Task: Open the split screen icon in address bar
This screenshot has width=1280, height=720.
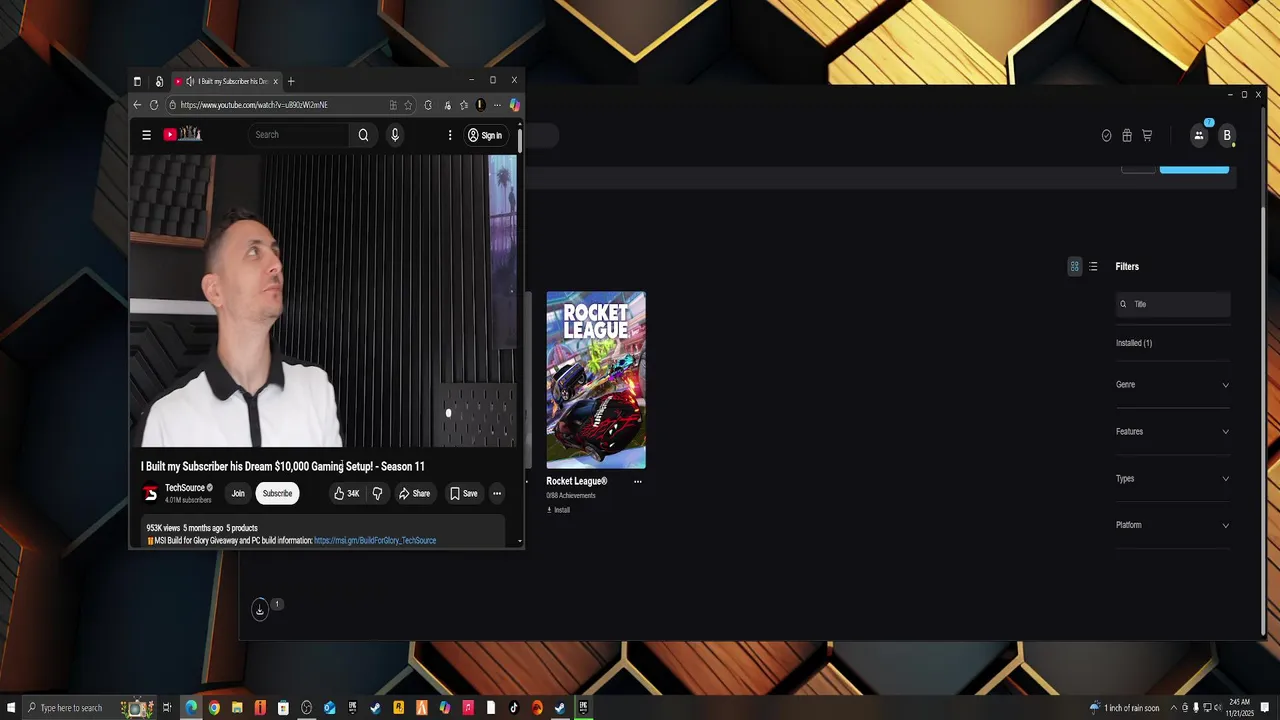Action: [x=393, y=105]
